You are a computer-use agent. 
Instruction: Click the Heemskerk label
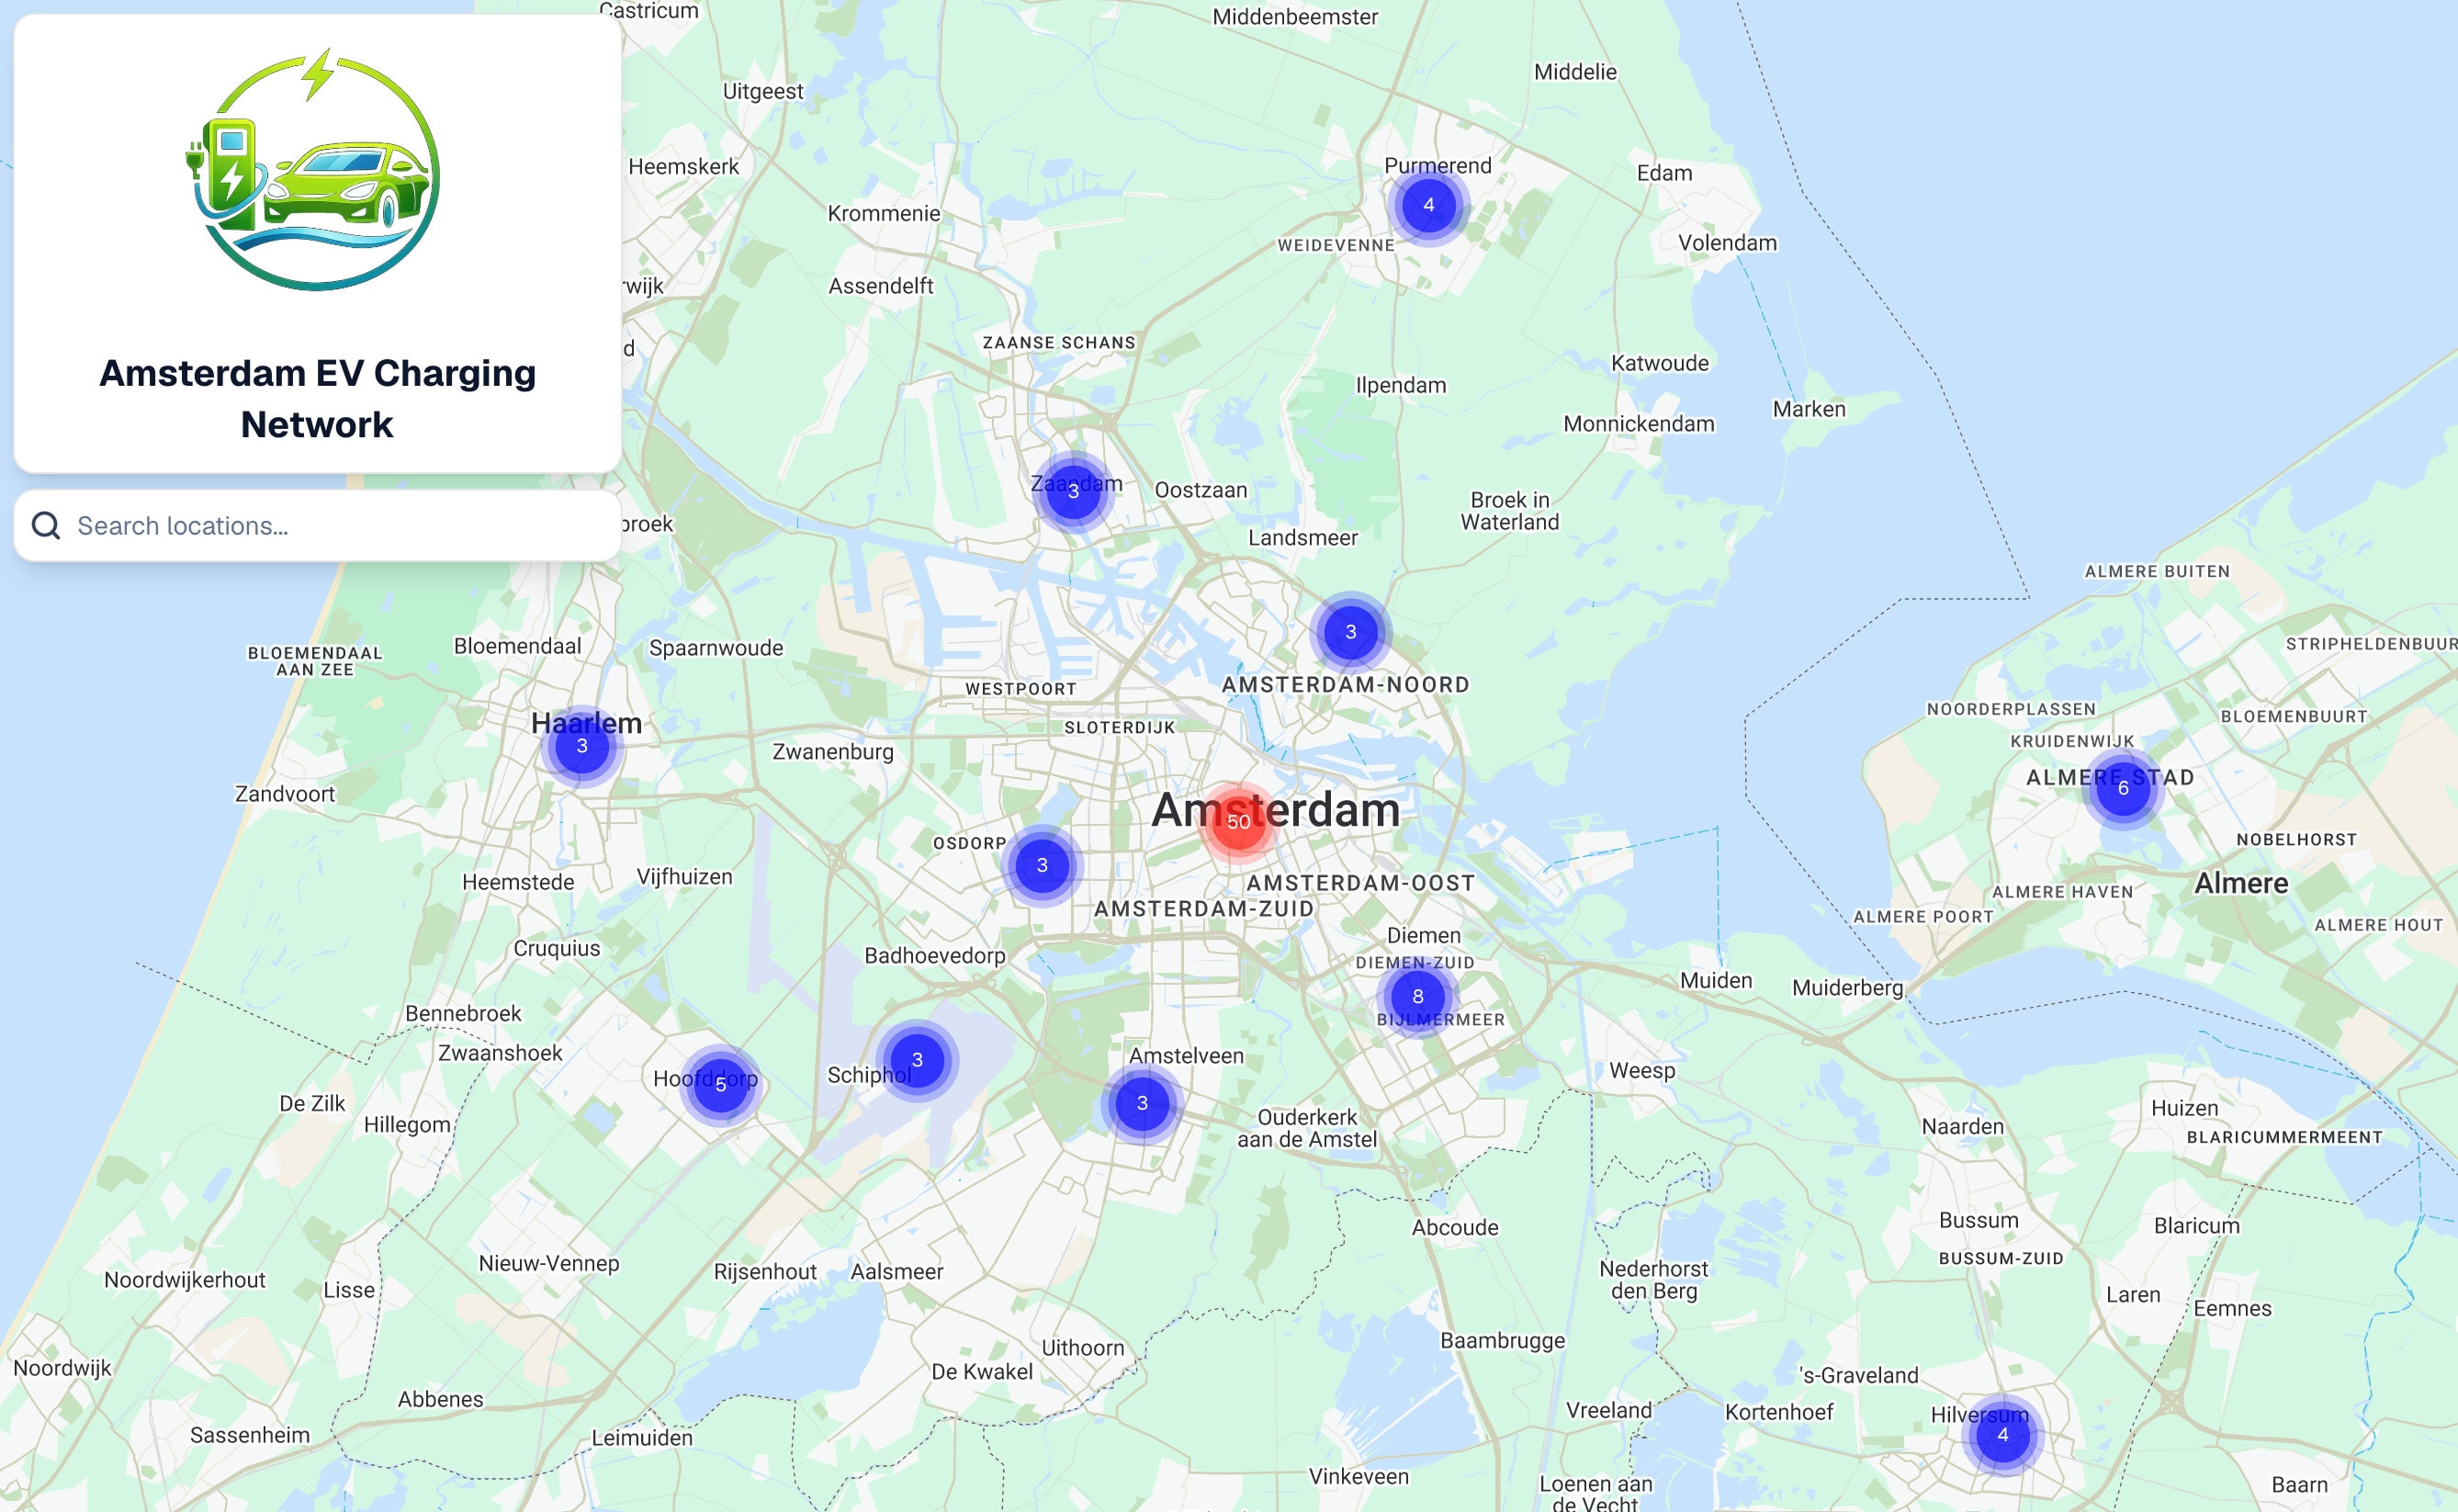(x=684, y=167)
